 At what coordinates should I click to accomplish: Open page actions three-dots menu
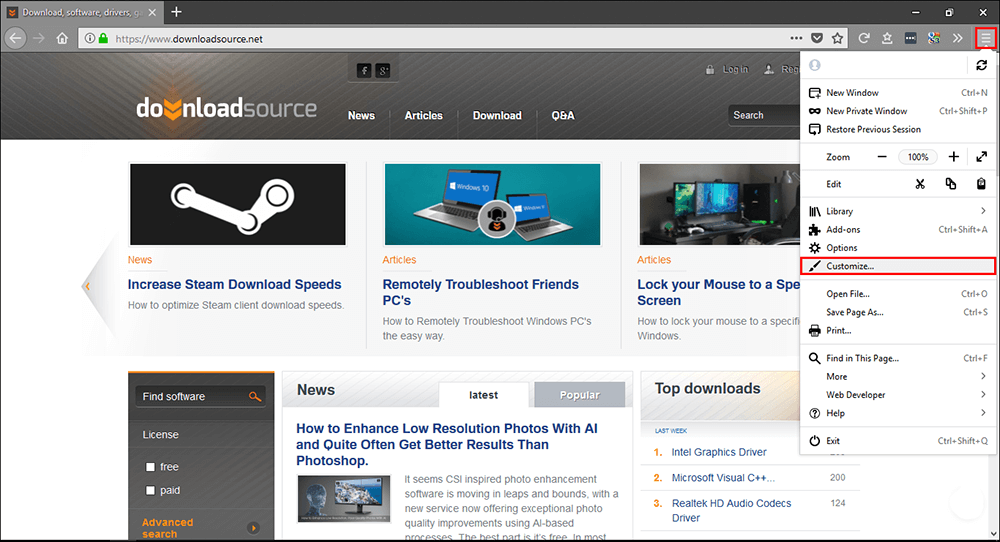pos(796,38)
